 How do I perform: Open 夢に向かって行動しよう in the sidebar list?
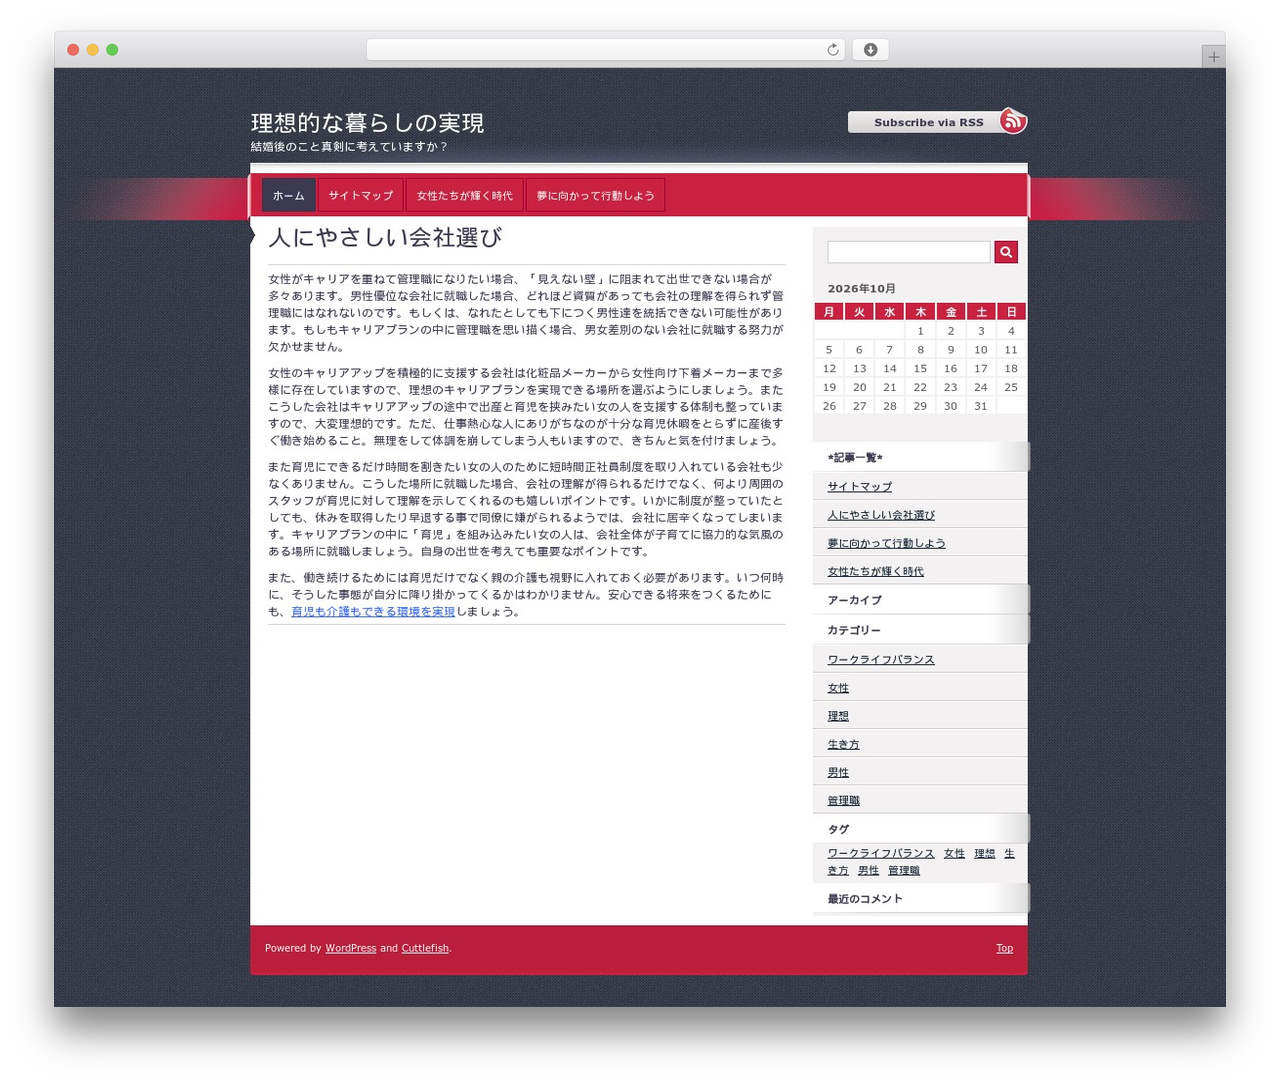(886, 543)
